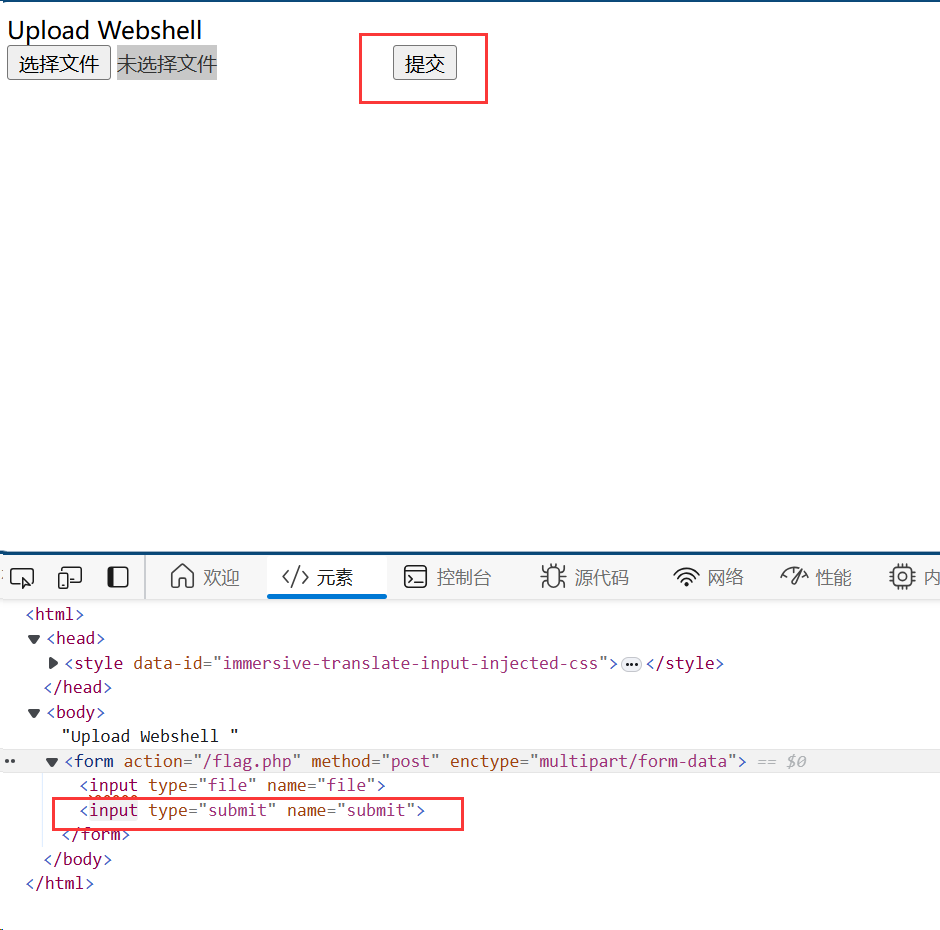
Task: Click the three-dot handle left of form row
Action: 10,762
